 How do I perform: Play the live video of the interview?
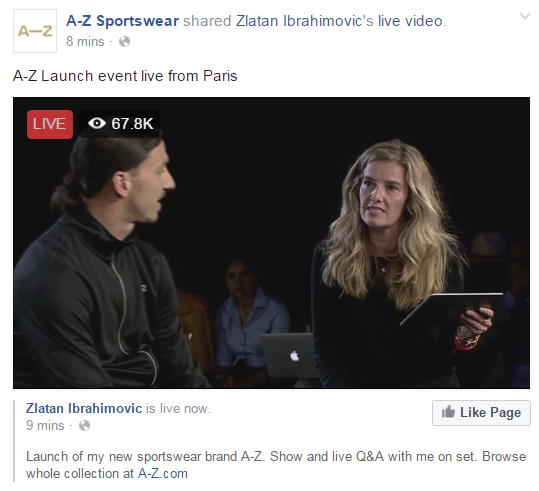click(x=271, y=243)
